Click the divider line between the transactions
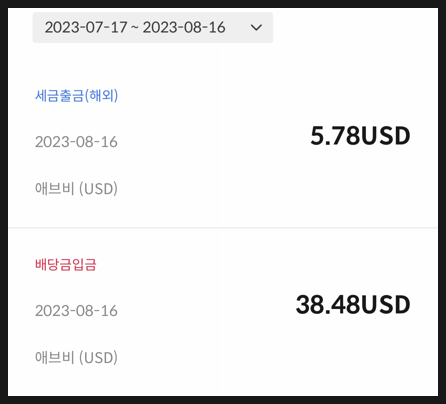This screenshot has width=446, height=404. coord(223,228)
